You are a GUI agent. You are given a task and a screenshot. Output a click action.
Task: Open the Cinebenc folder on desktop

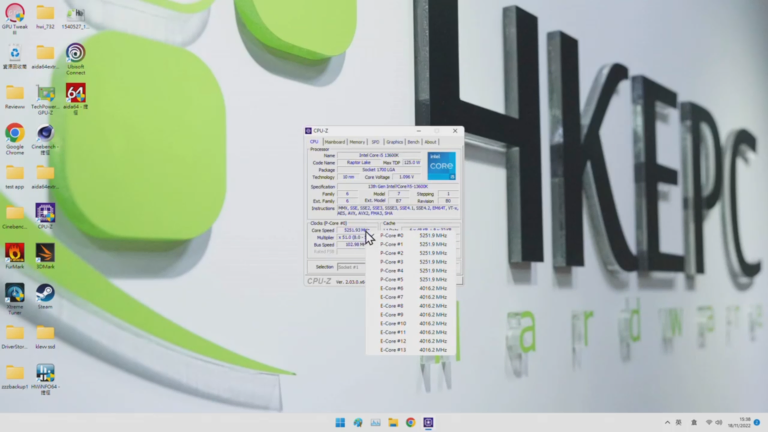pos(15,217)
